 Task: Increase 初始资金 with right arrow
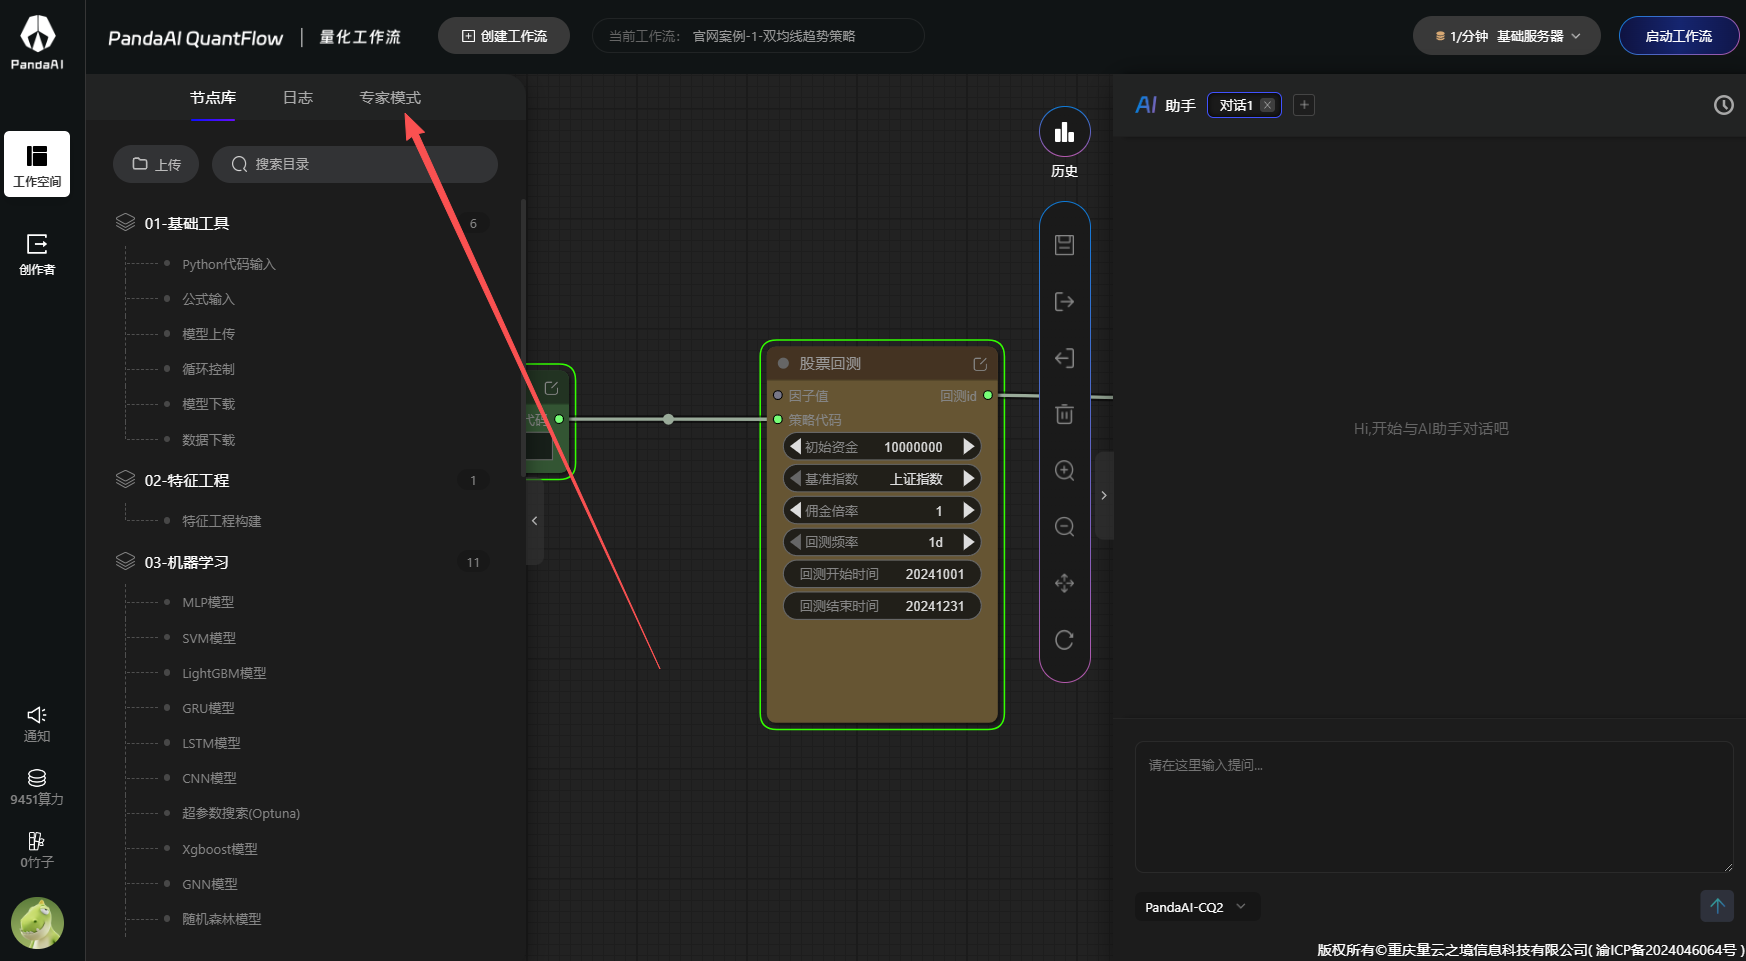(968, 447)
